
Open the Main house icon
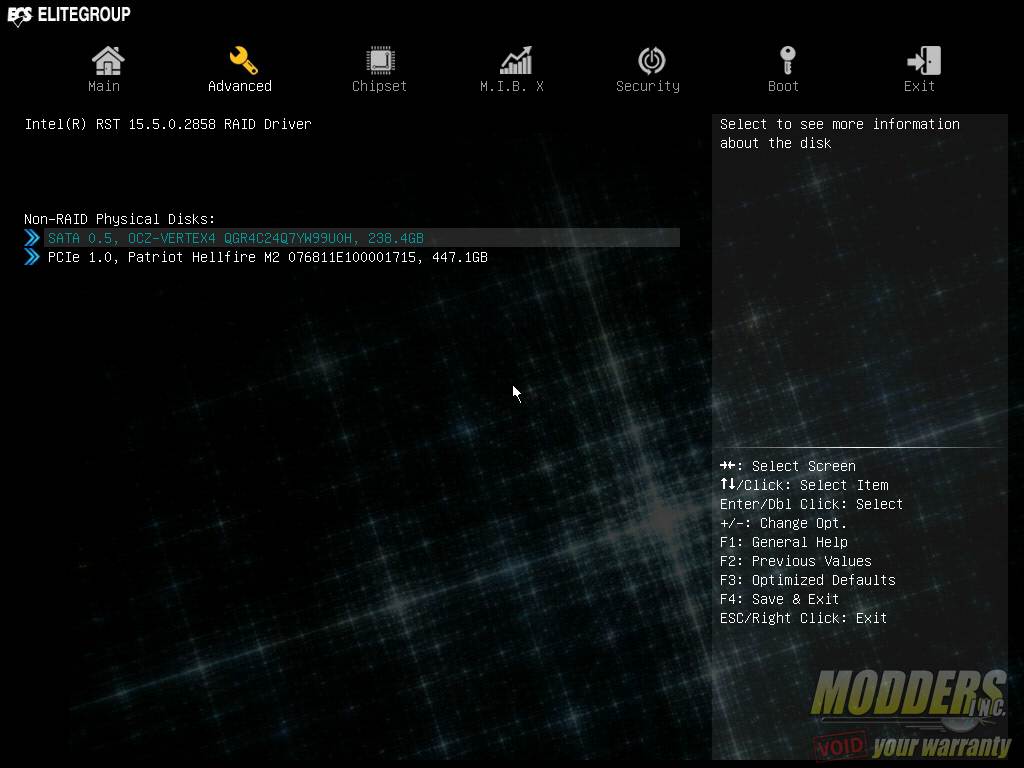(108, 60)
